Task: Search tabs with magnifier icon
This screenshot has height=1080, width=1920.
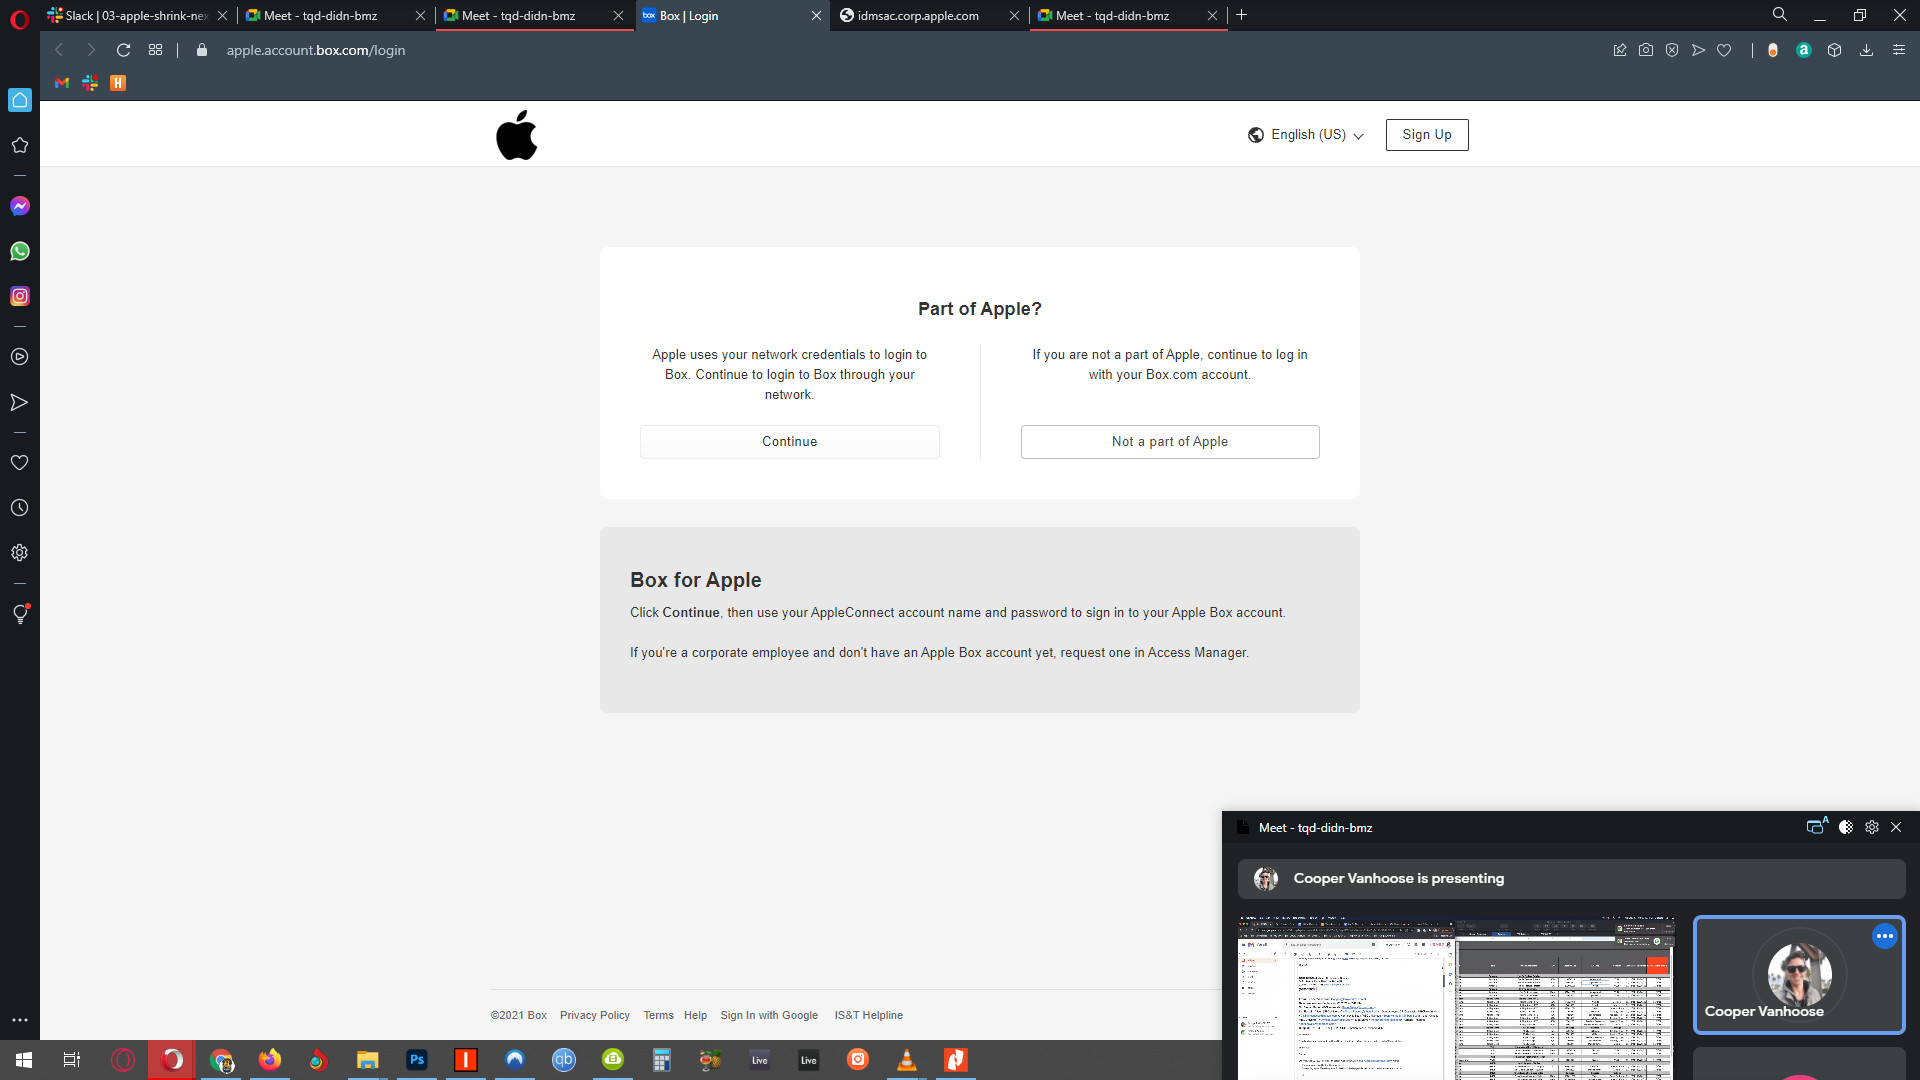Action: [x=1780, y=15]
